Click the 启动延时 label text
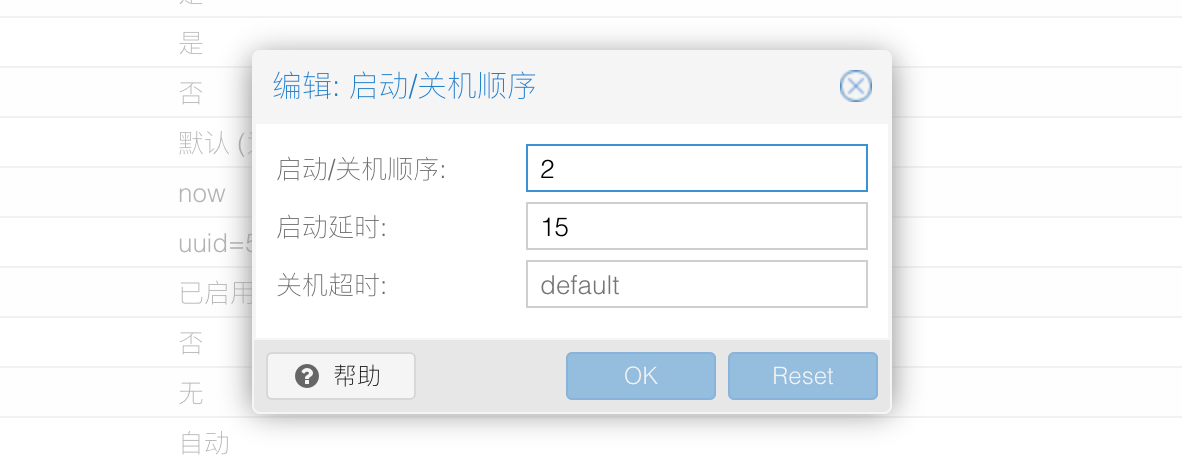 point(331,228)
